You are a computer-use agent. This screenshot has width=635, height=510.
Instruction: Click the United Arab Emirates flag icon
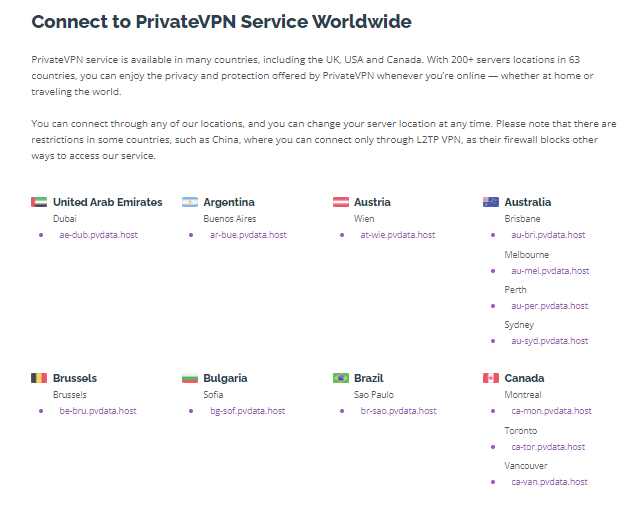39,202
